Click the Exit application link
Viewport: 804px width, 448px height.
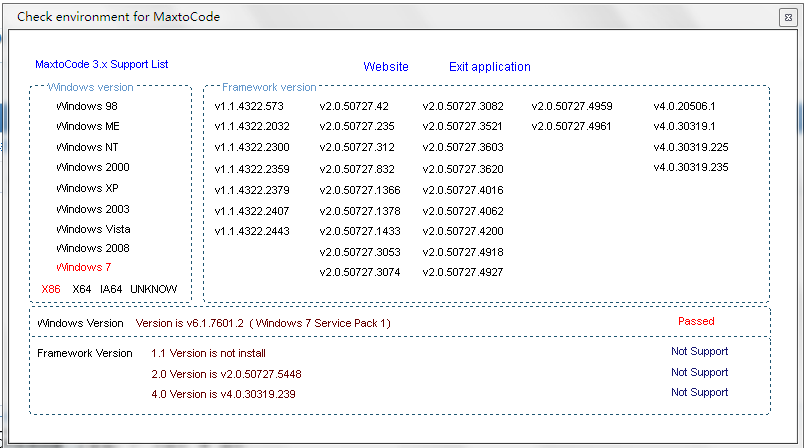tap(490, 67)
